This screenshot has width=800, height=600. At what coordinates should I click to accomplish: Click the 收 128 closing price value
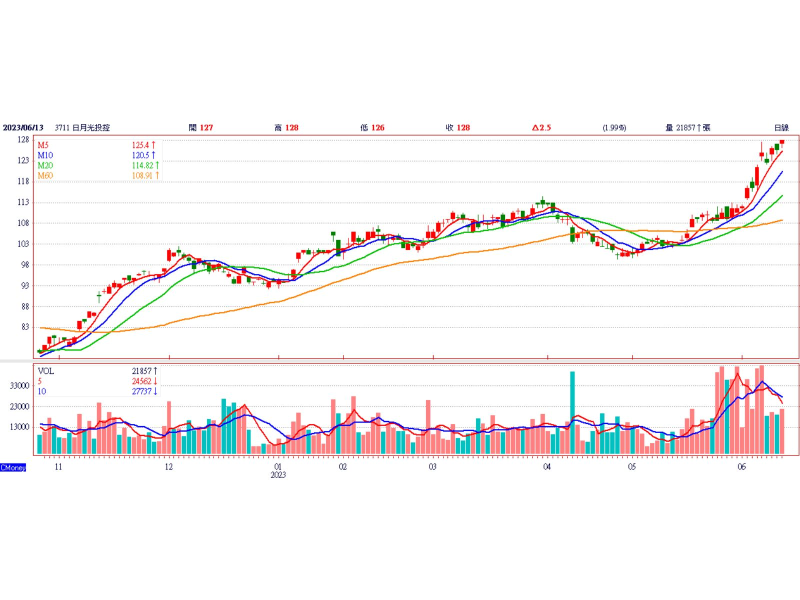point(457,128)
